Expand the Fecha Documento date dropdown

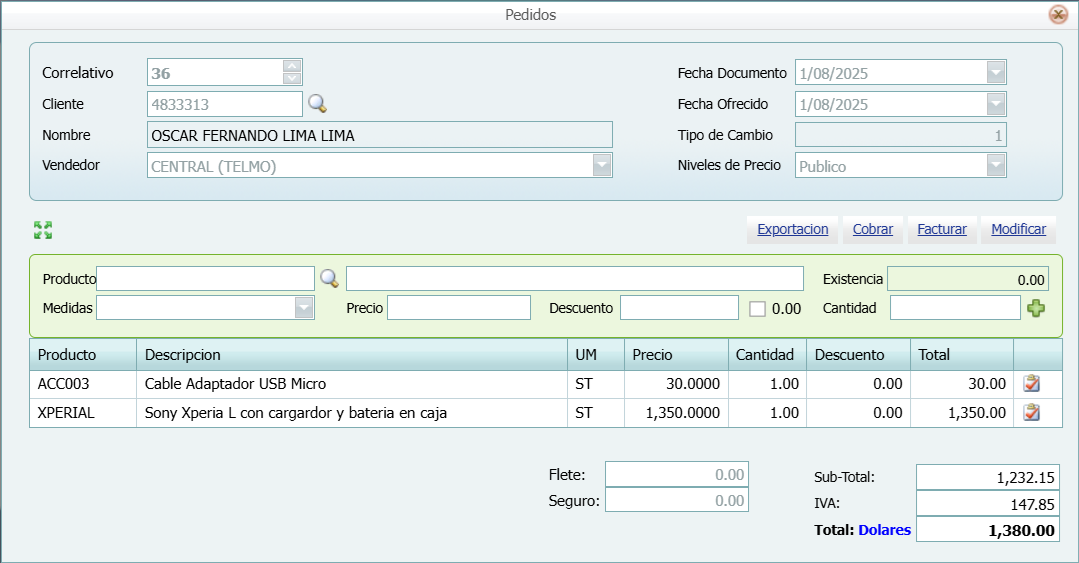tap(995, 73)
